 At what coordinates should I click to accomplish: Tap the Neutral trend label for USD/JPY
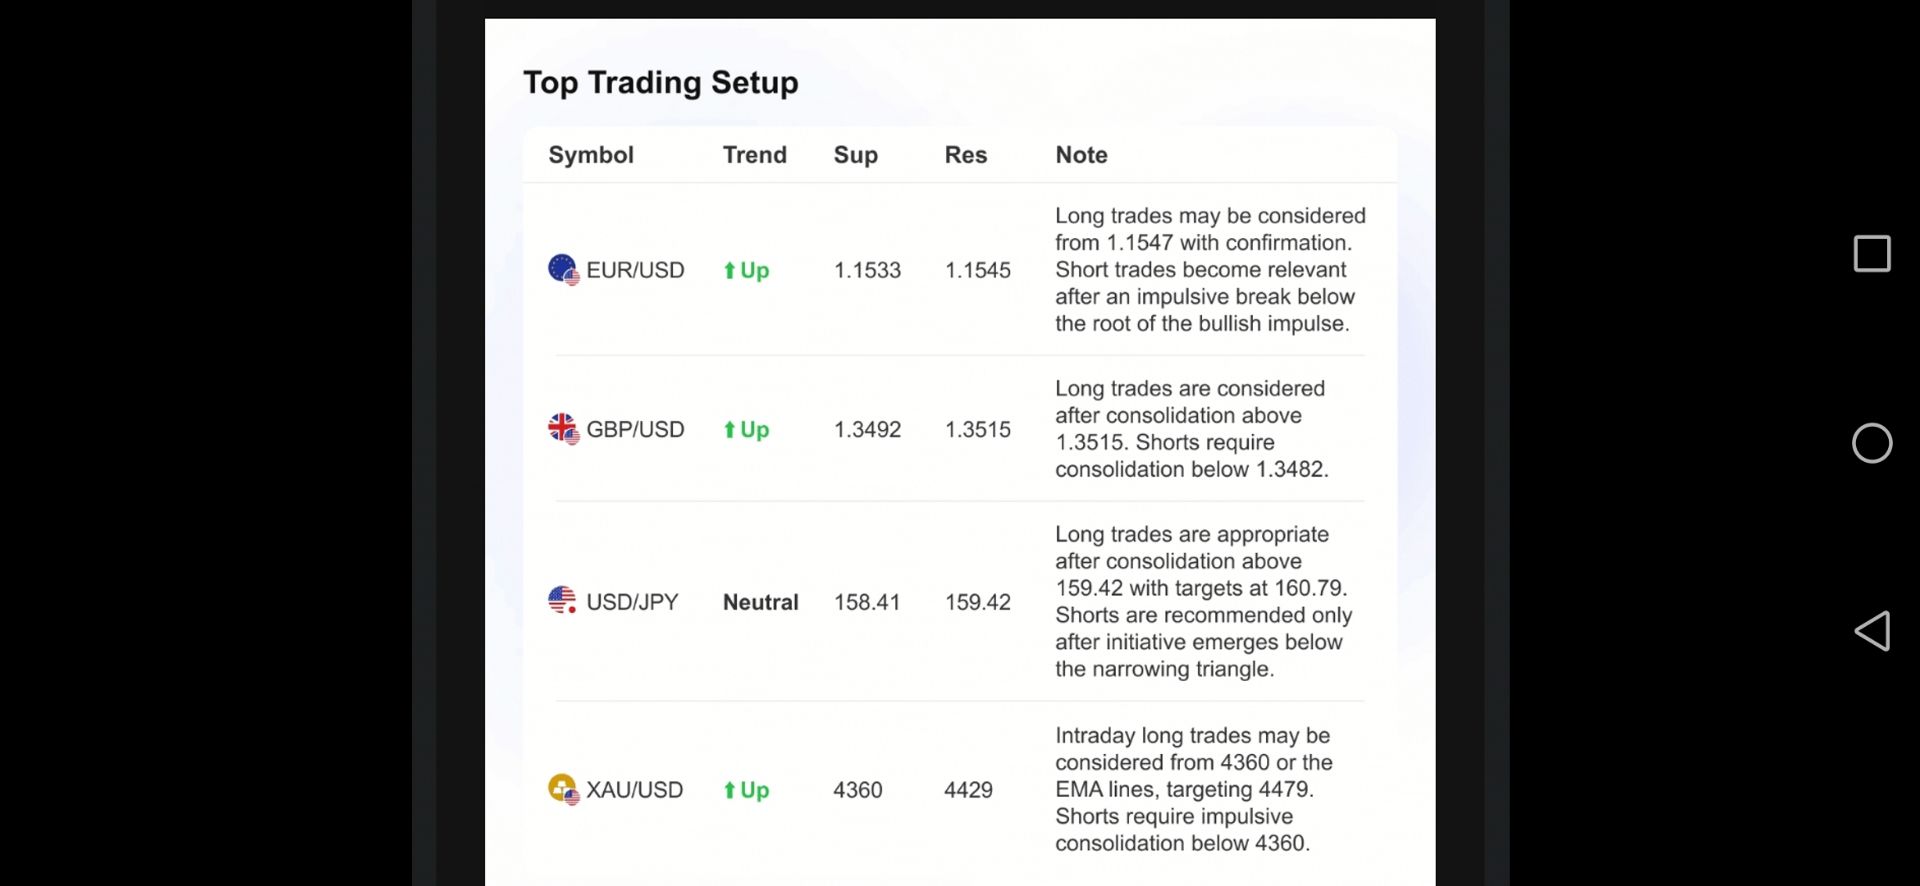[x=761, y=602]
